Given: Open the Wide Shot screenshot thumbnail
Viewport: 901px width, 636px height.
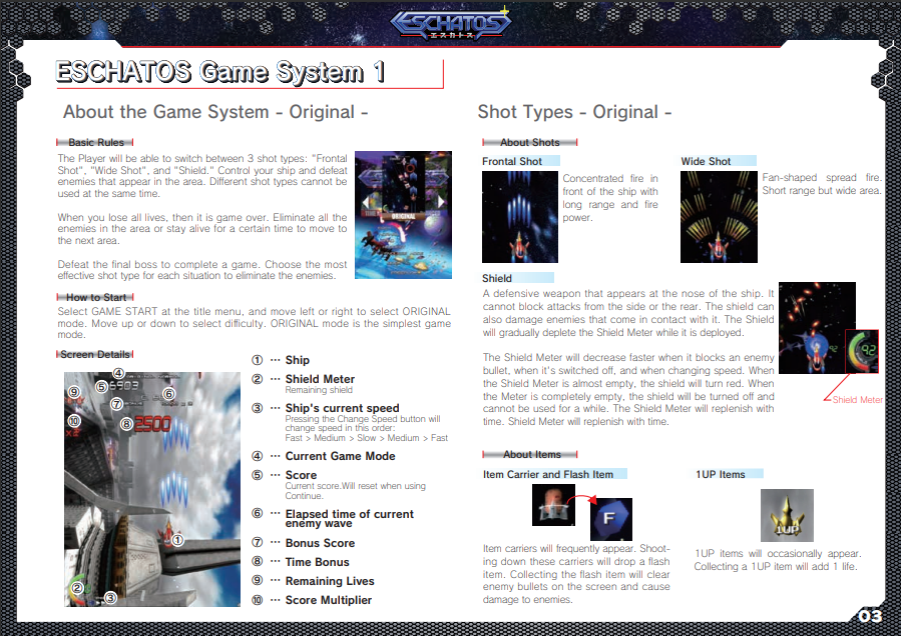Looking at the screenshot, I should click(x=719, y=217).
